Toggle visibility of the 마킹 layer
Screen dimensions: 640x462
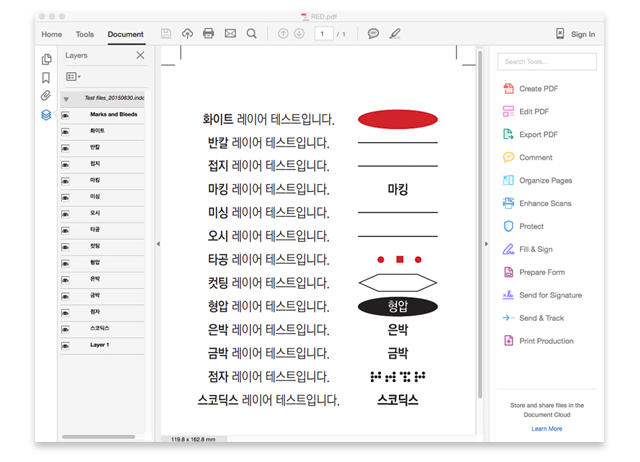[x=65, y=182]
